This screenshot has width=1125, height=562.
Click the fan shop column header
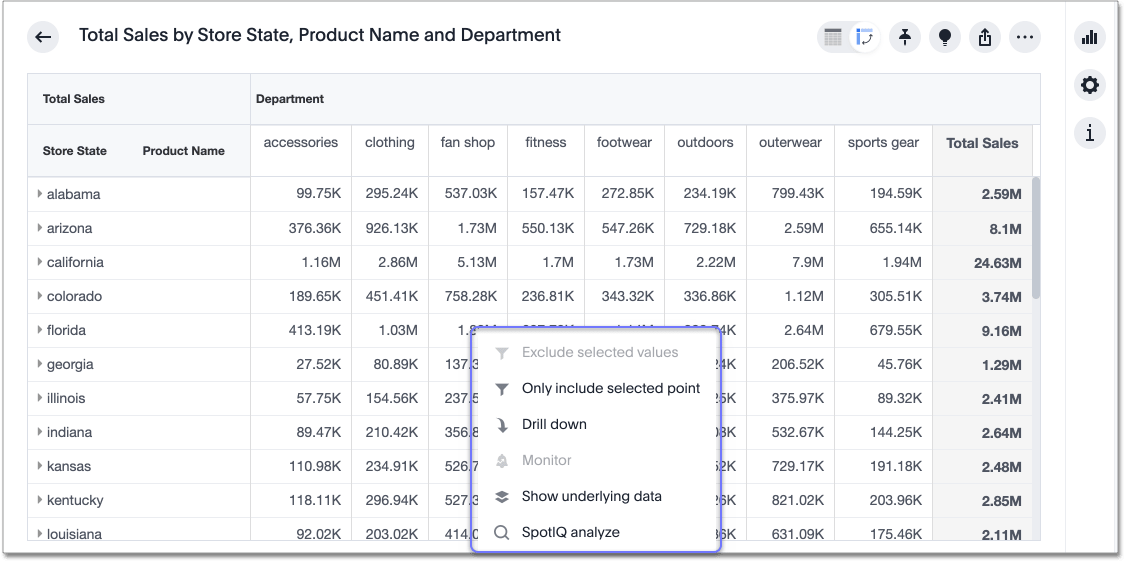tap(467, 143)
